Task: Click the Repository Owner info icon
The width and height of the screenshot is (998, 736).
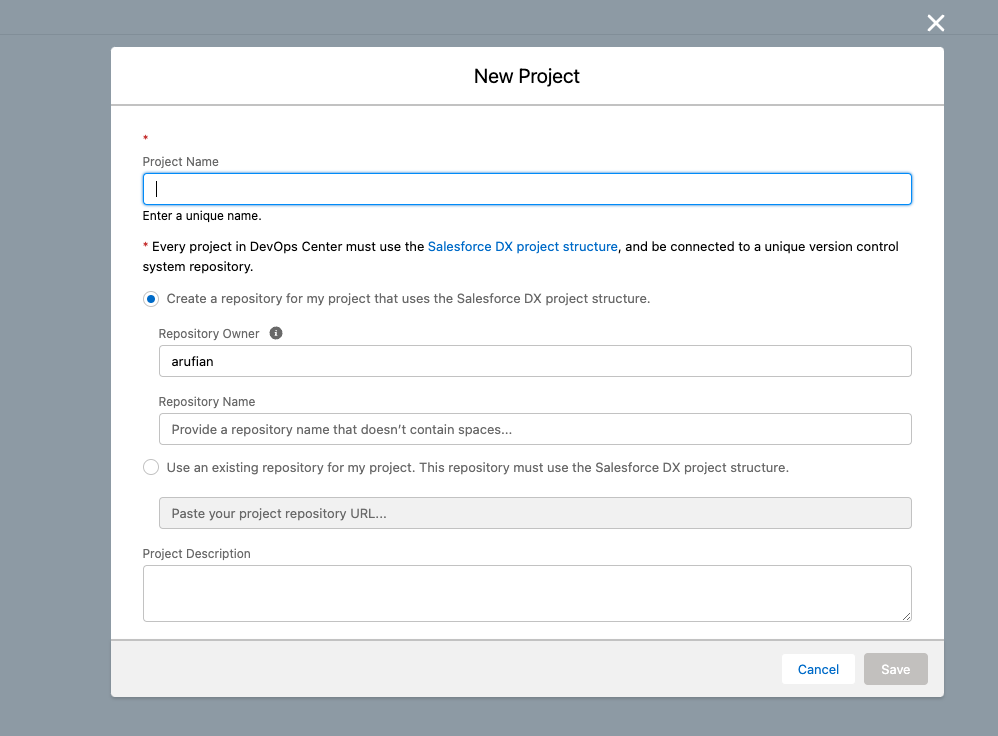Action: (276, 333)
